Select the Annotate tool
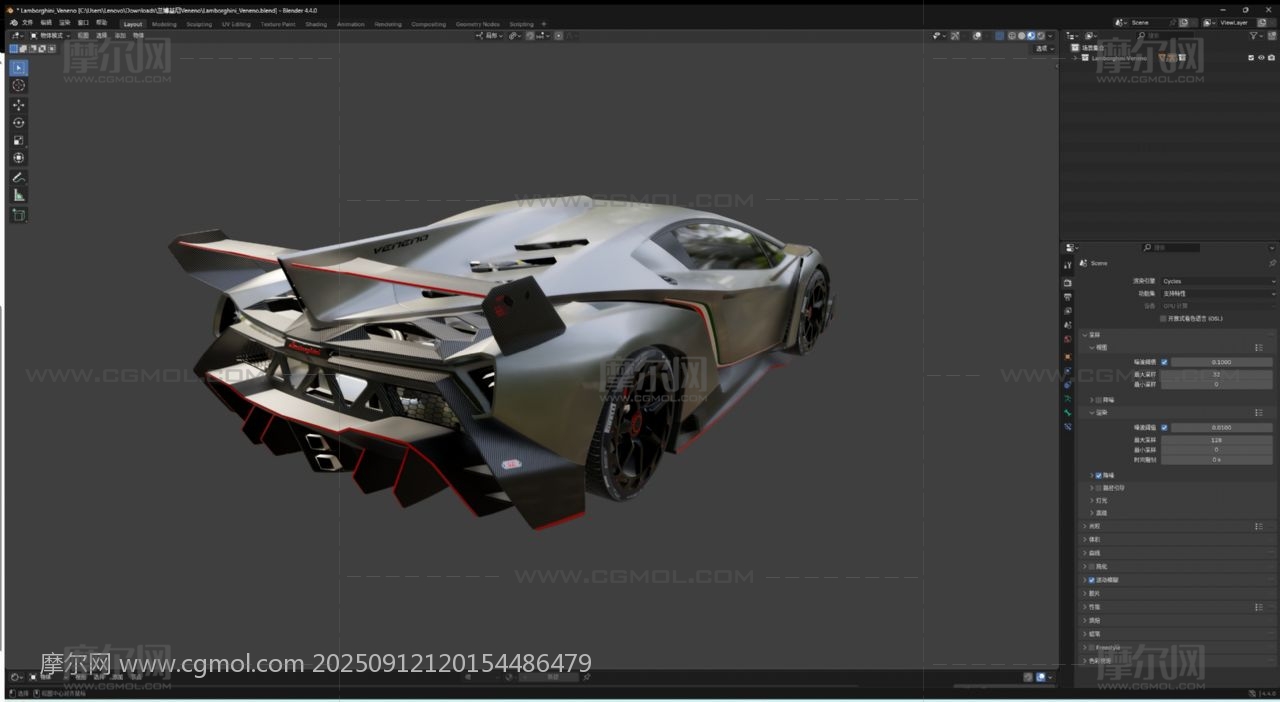Viewport: 1280px width, 702px height. (x=19, y=177)
